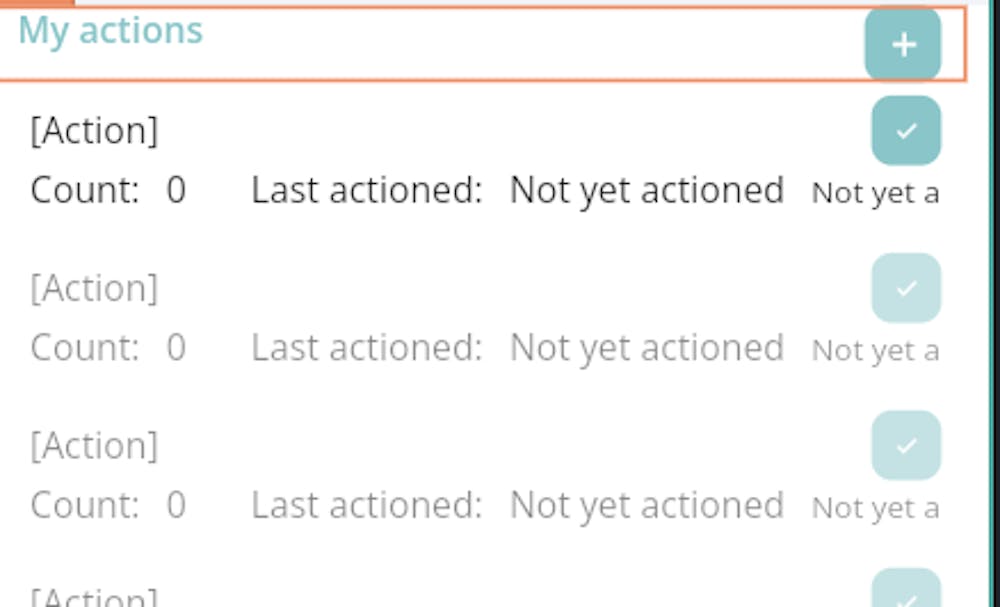Click Last actioned label of second action
This screenshot has width=1000, height=607.
coord(367,347)
